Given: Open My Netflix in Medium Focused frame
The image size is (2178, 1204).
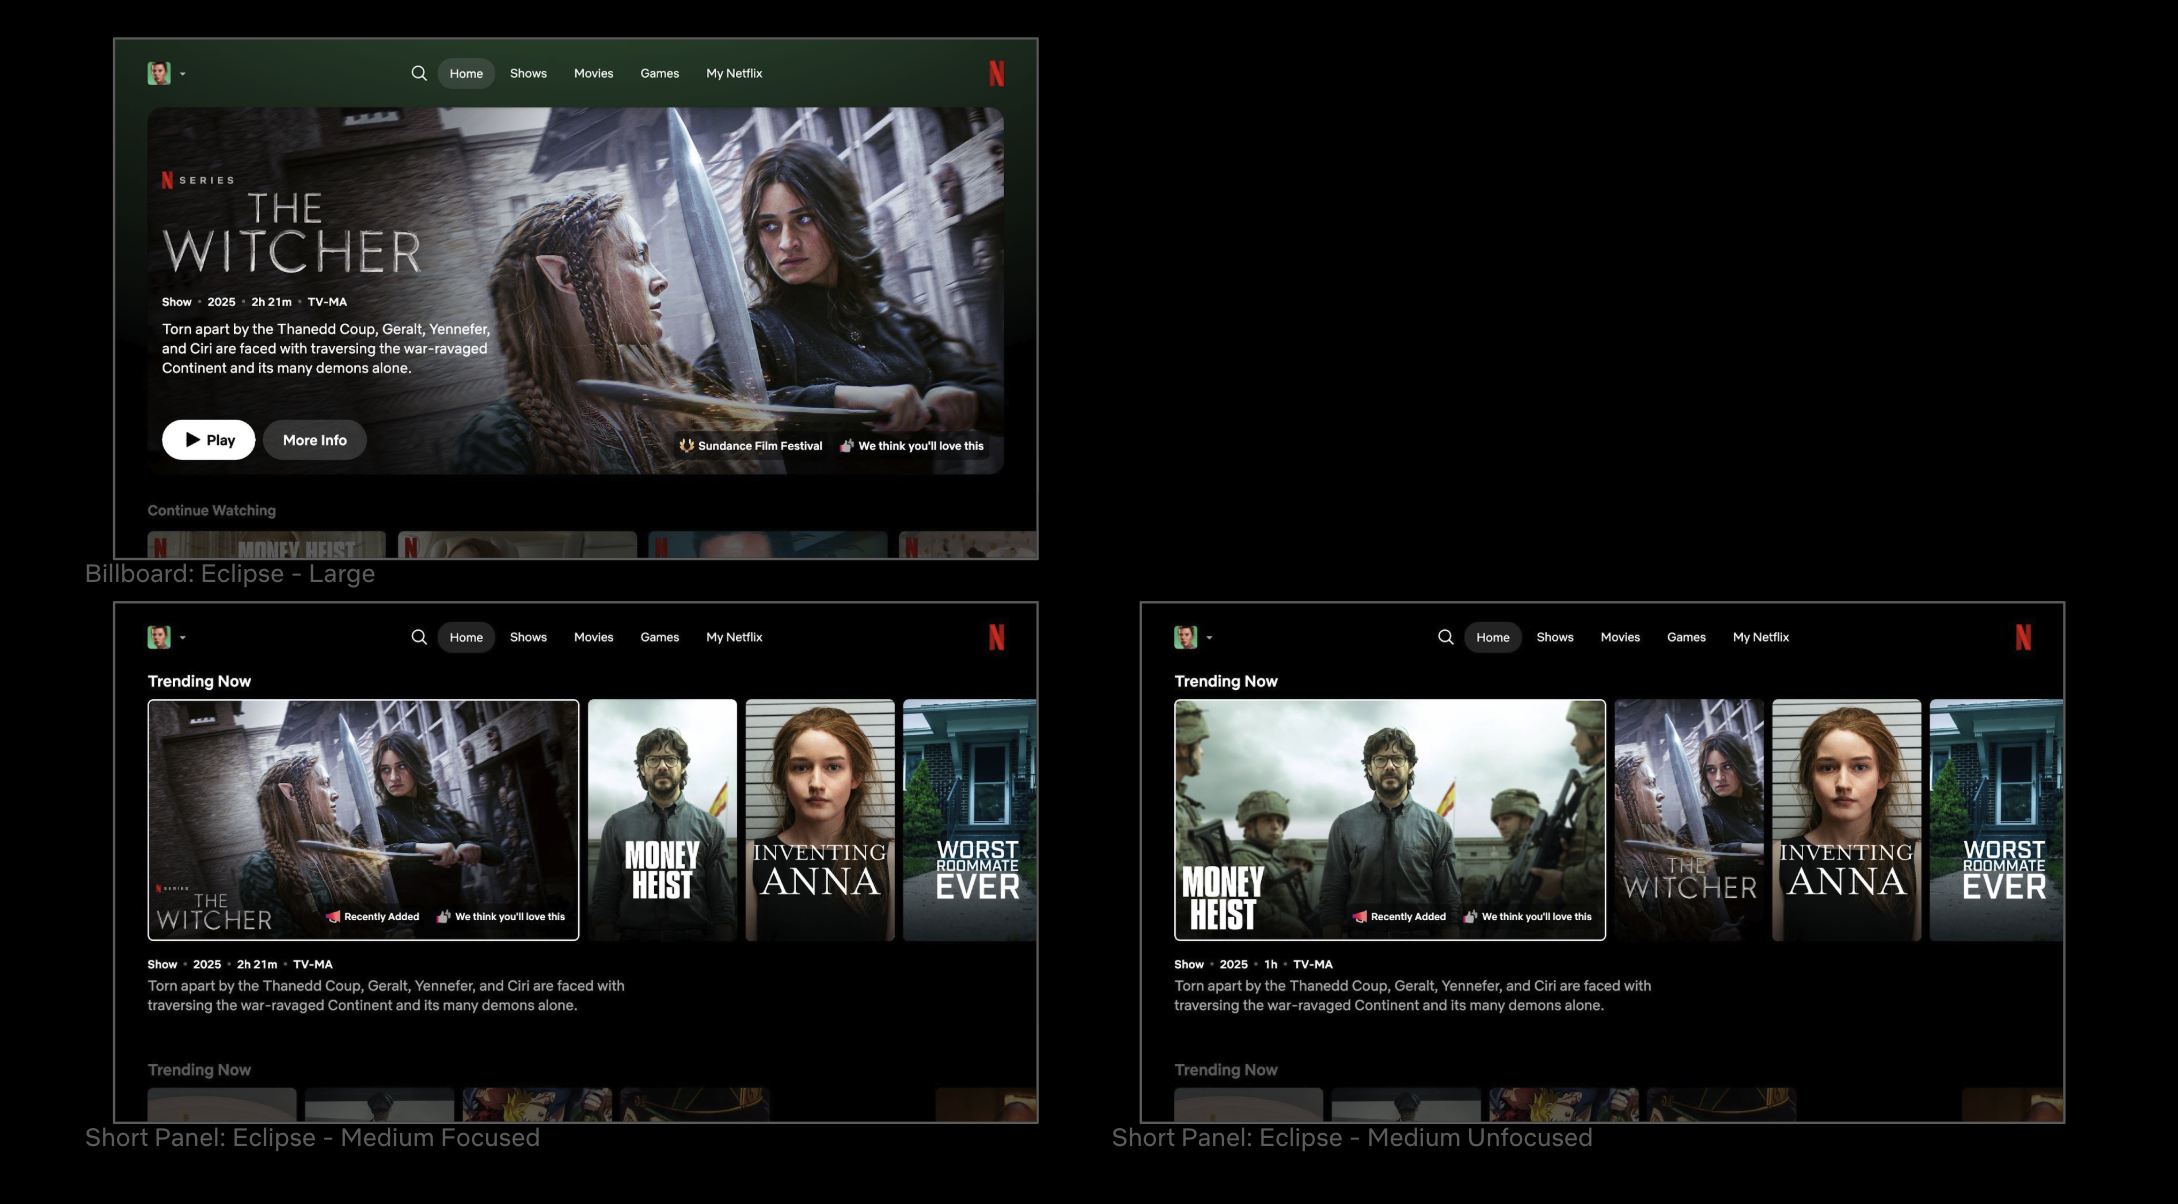Looking at the screenshot, I should 734,637.
